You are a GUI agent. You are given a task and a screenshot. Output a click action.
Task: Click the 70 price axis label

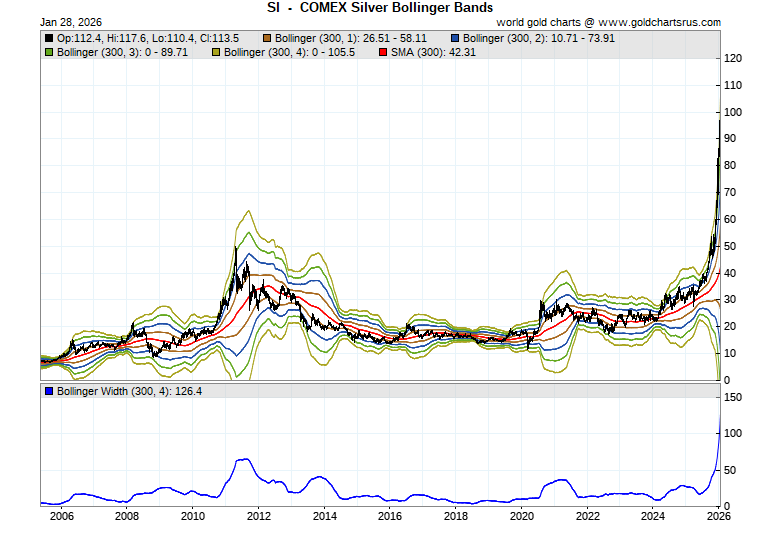[730, 192]
